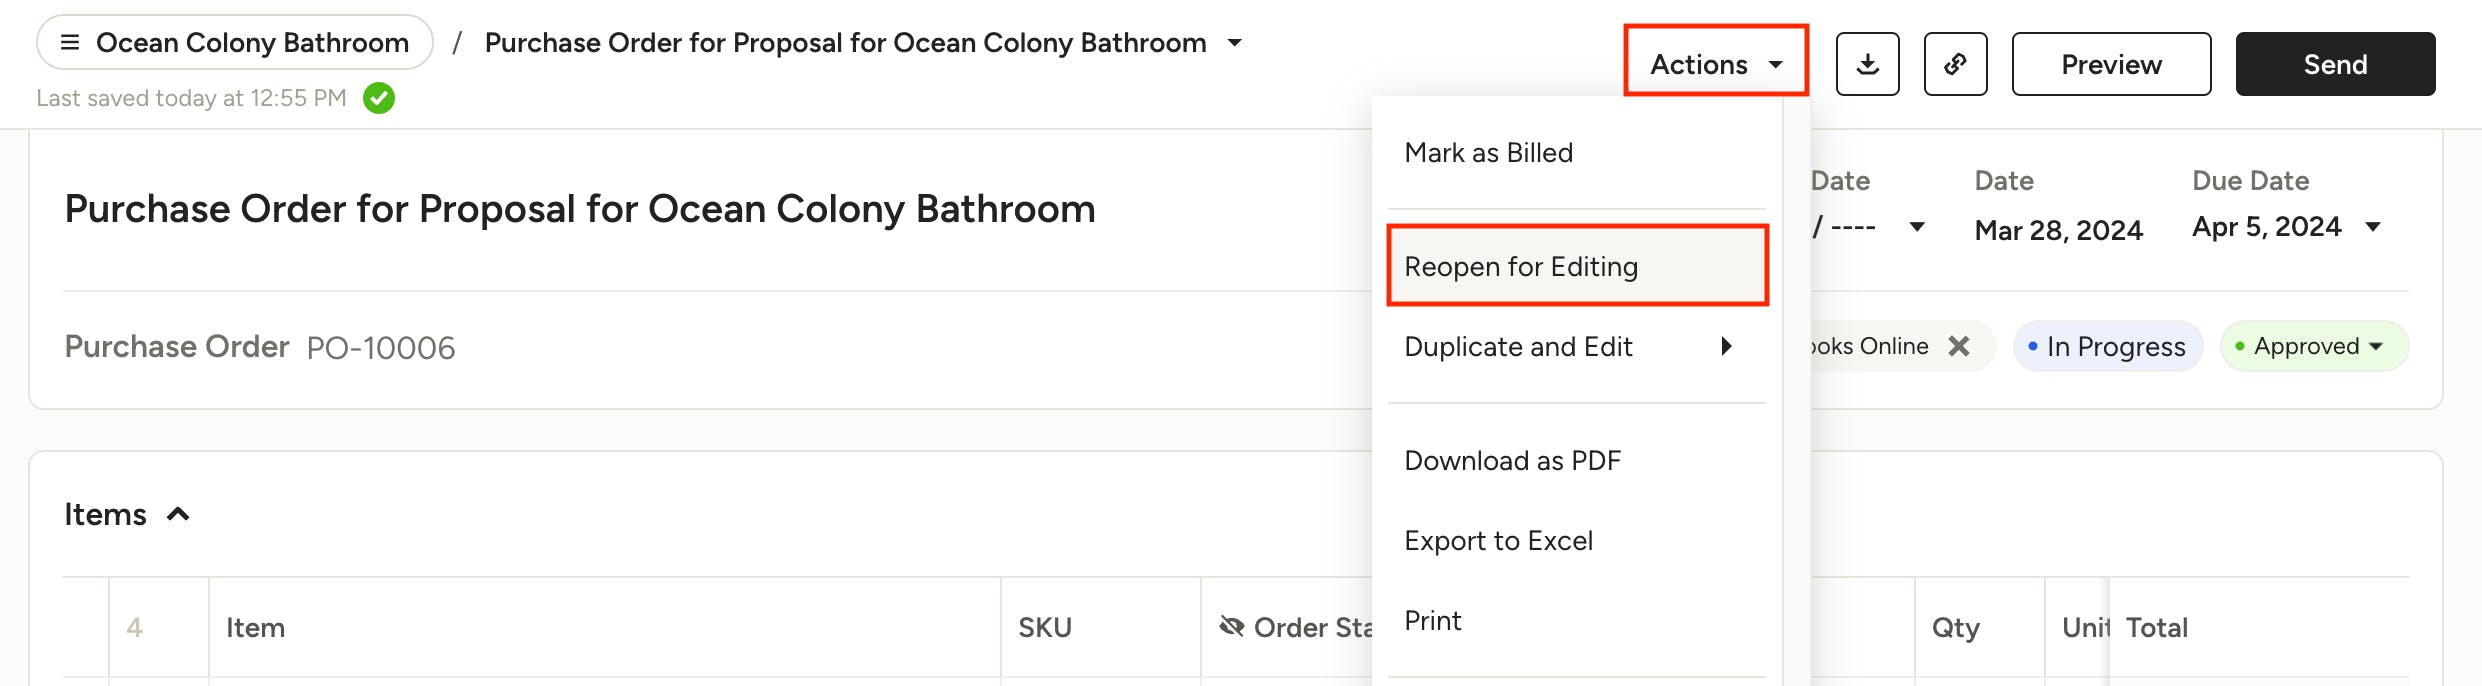Click the hidden eye icon on Order Status column
The height and width of the screenshot is (686, 2482).
pyautogui.click(x=1232, y=627)
